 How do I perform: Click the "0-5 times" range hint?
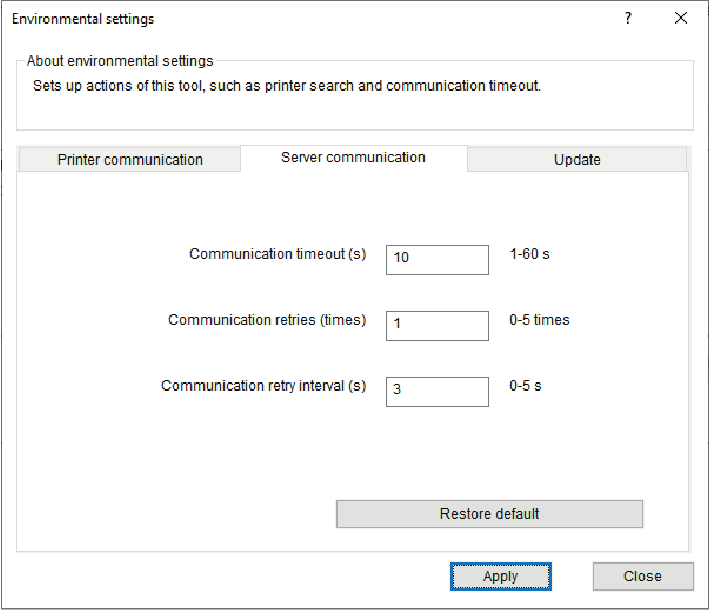point(539,321)
